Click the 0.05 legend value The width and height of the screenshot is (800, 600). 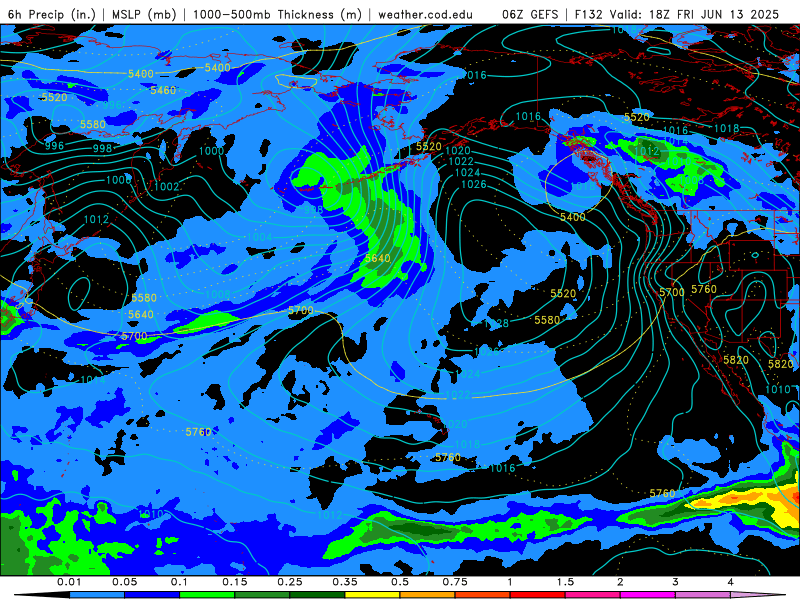coord(124,582)
